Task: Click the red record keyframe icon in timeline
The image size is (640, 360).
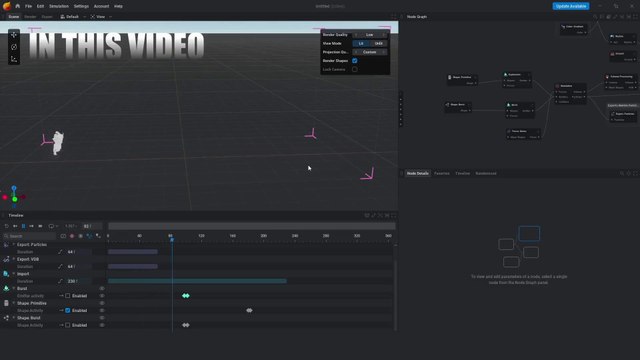Action: click(72, 236)
